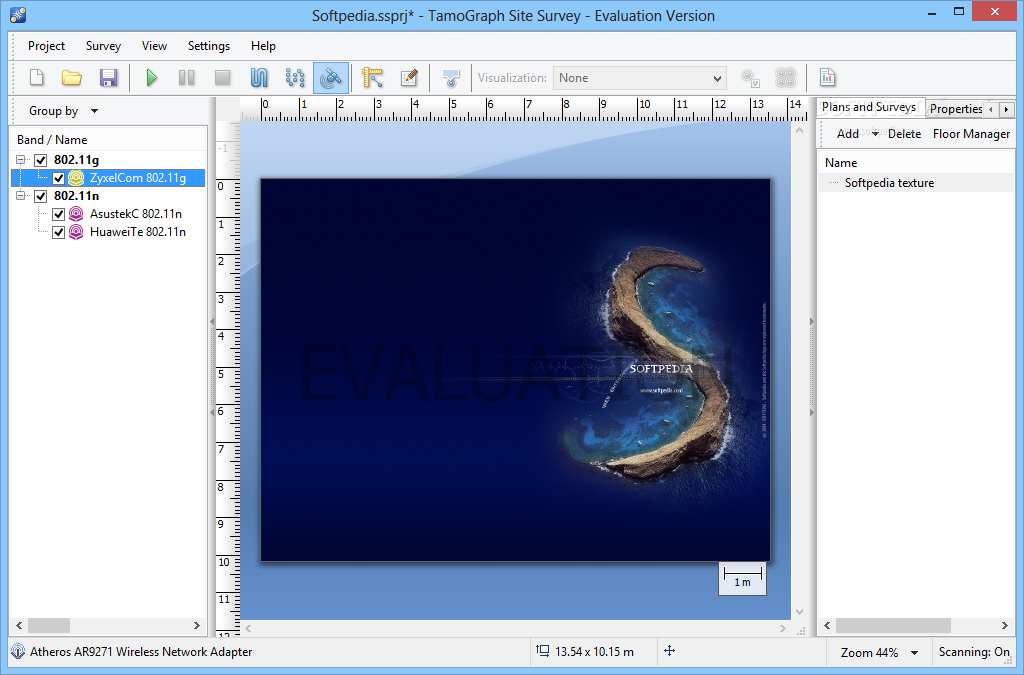Open the Add dropdown arrow in Plans panel
1024x675 pixels.
875,134
